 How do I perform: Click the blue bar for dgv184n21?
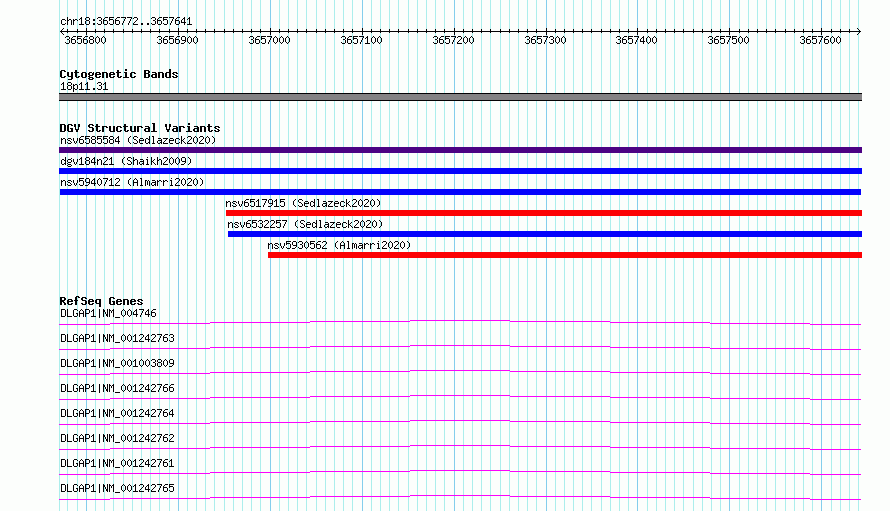click(460, 171)
